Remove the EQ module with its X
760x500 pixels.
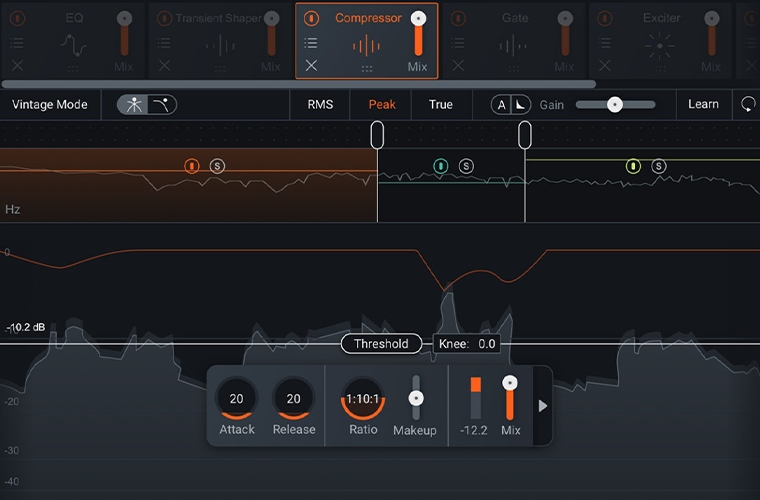[x=17, y=65]
